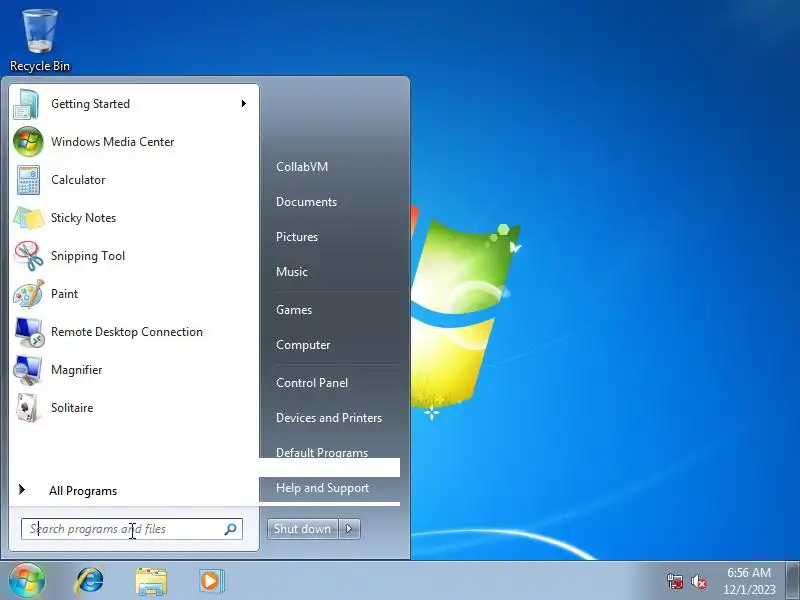Screen dimensions: 800x600
Task: Open the Recycle Bin desktop icon
Action: [x=39, y=40]
